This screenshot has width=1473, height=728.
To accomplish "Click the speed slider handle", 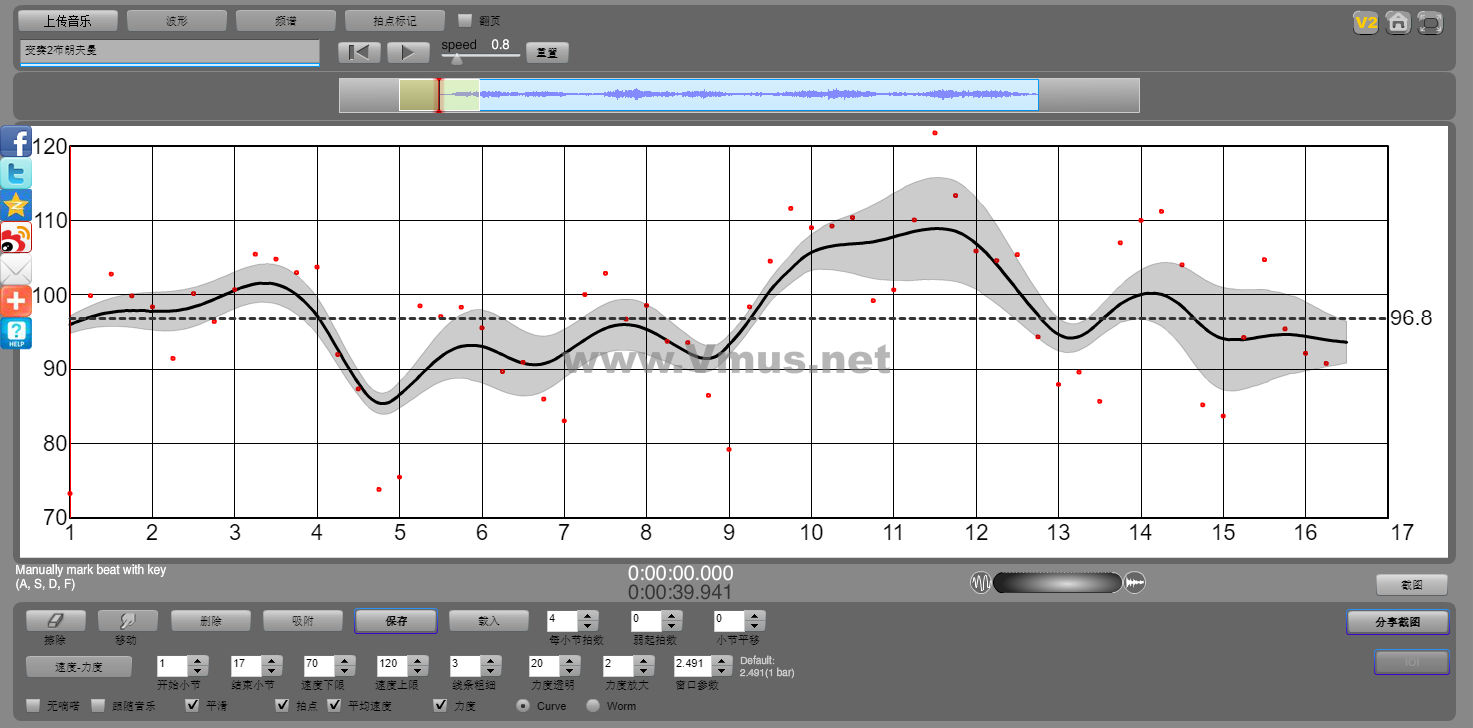I will 457,59.
